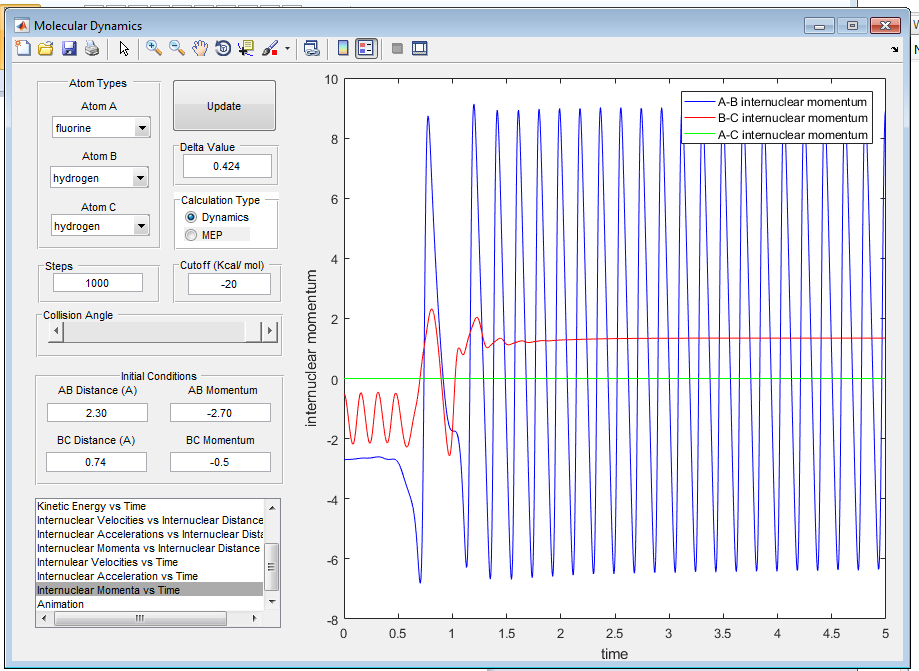
Task: Click the Open File folder icon
Action: pyautogui.click(x=46, y=48)
